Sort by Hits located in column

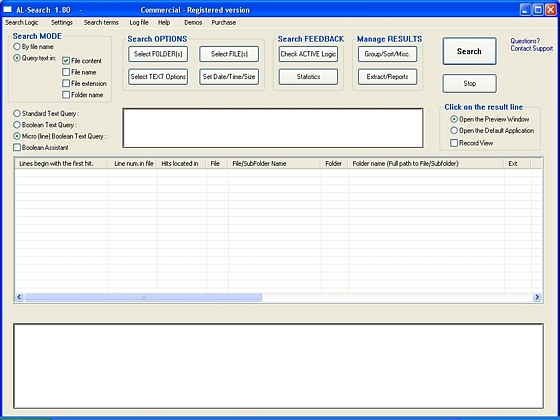point(181,164)
